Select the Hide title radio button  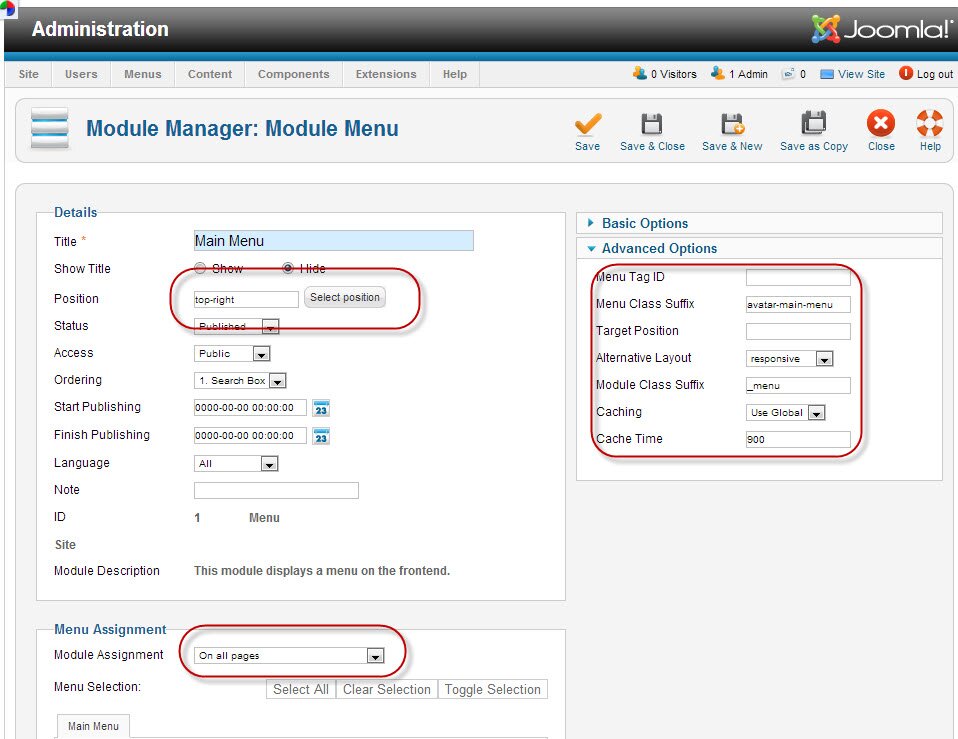pos(288,269)
